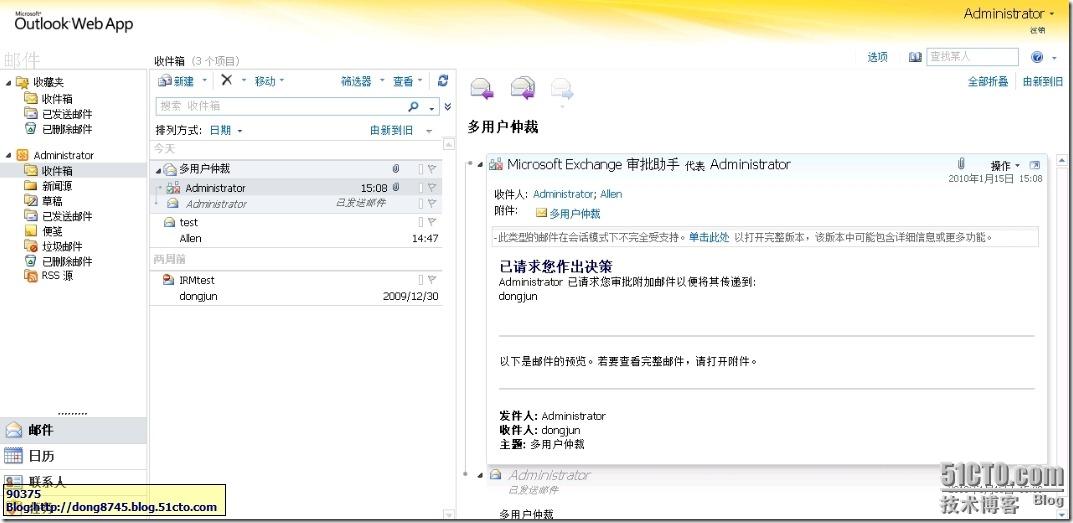Click the 垃圾邮件 junk folder icon

(x=30, y=246)
